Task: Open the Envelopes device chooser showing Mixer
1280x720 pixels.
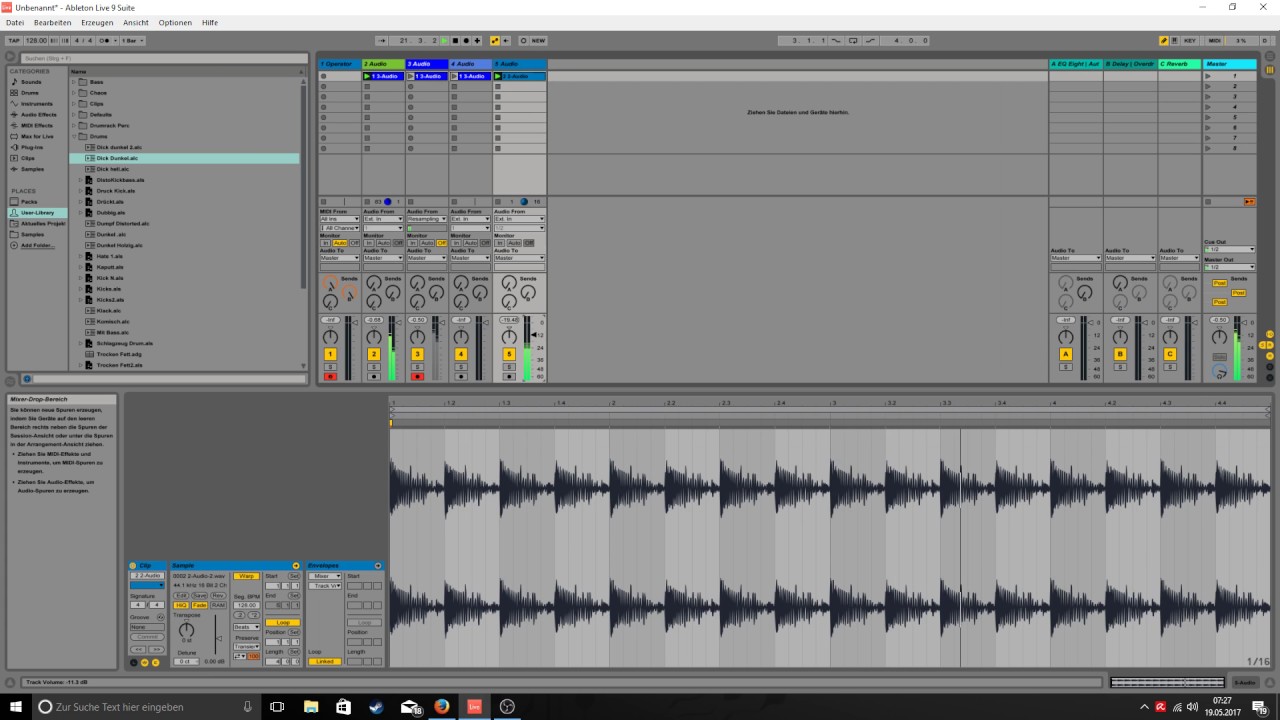Action: coord(325,576)
